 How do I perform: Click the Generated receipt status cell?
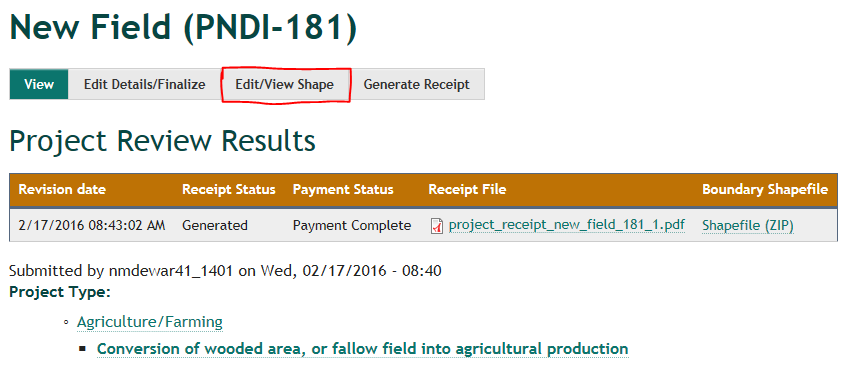[215, 225]
